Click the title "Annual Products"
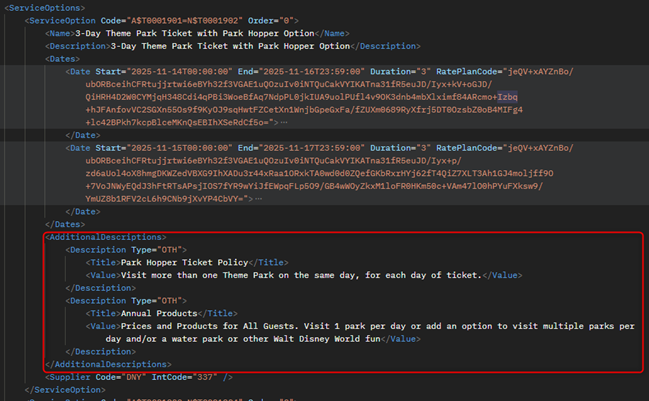This screenshot has height=401, width=649. tap(159, 314)
